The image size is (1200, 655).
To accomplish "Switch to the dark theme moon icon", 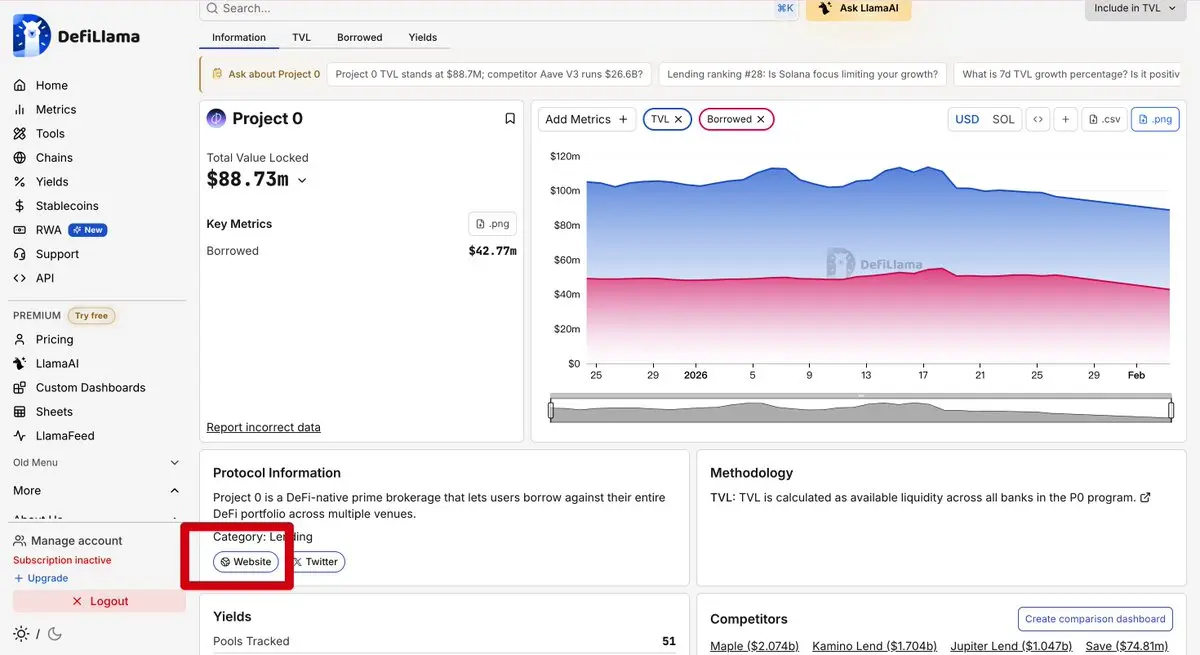I will [54, 634].
